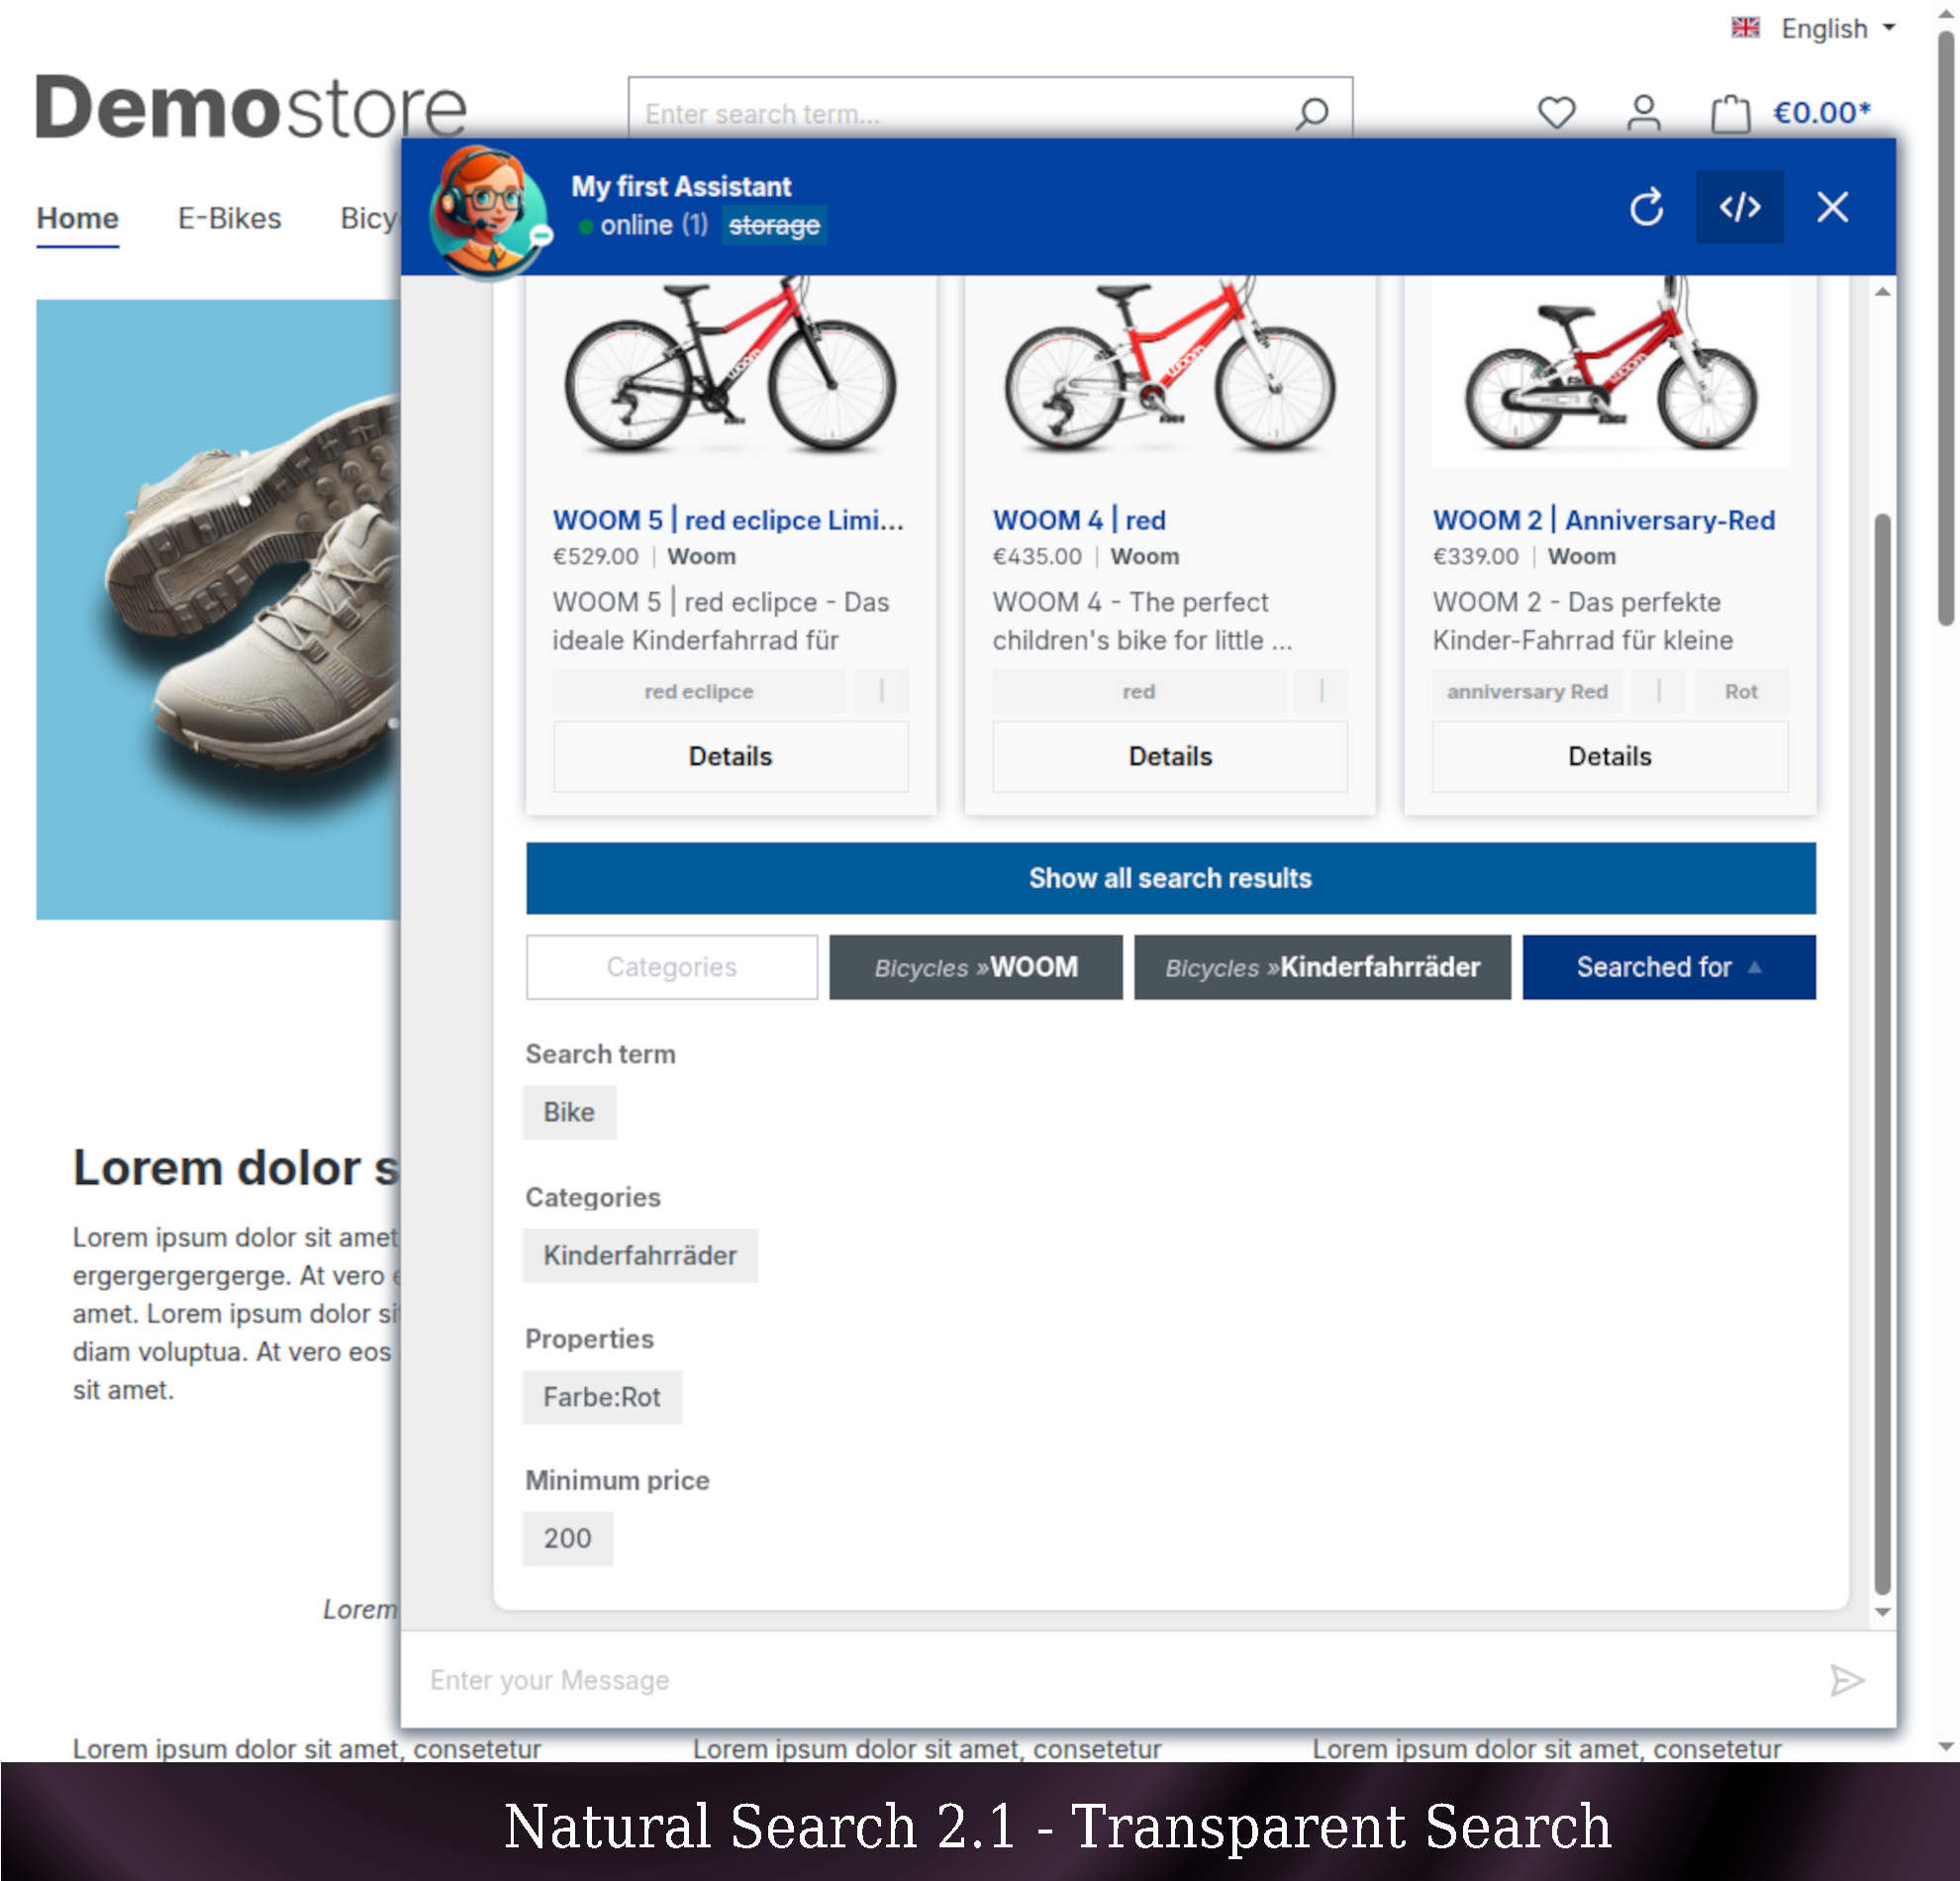This screenshot has width=1960, height=1881.
Task: Click the assistant avatar image
Action: 487,210
